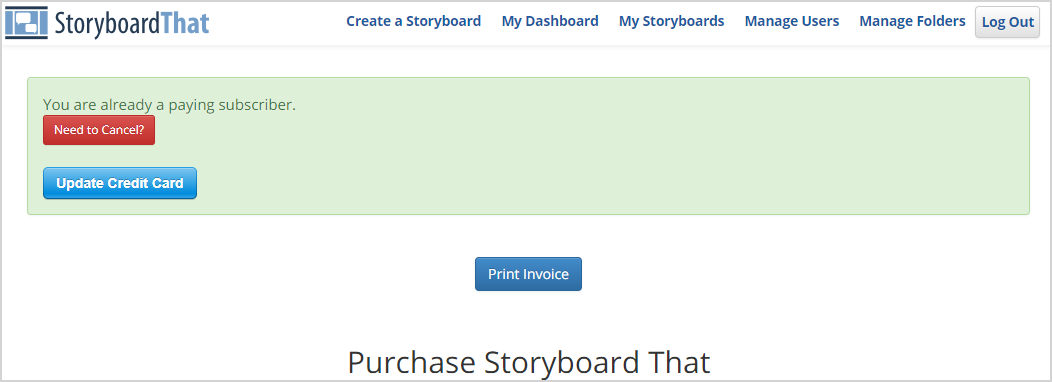Choose Update Credit Card
The height and width of the screenshot is (382, 1052).
coord(120,183)
